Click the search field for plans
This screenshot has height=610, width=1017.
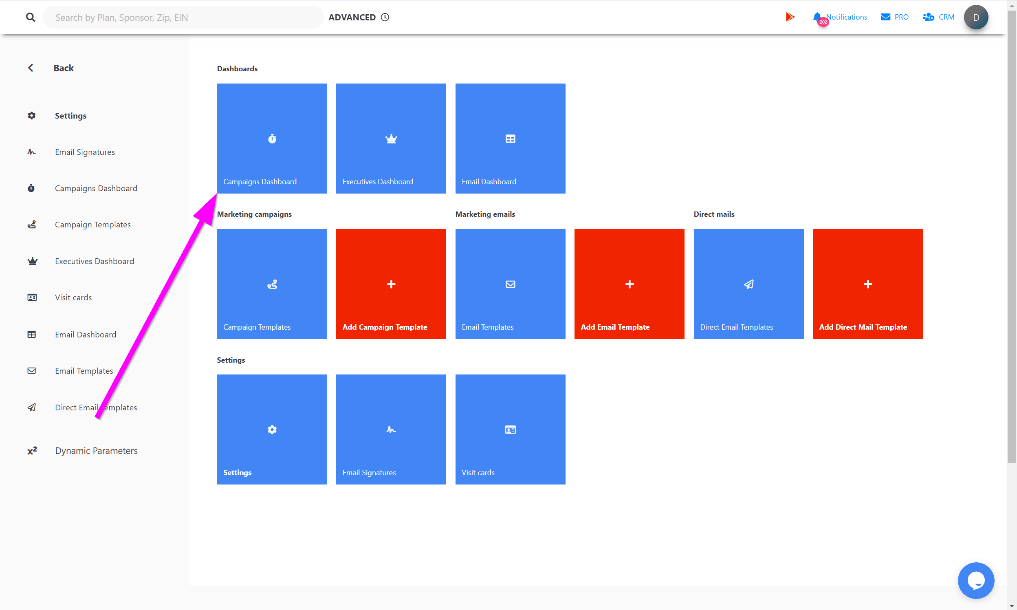[185, 17]
